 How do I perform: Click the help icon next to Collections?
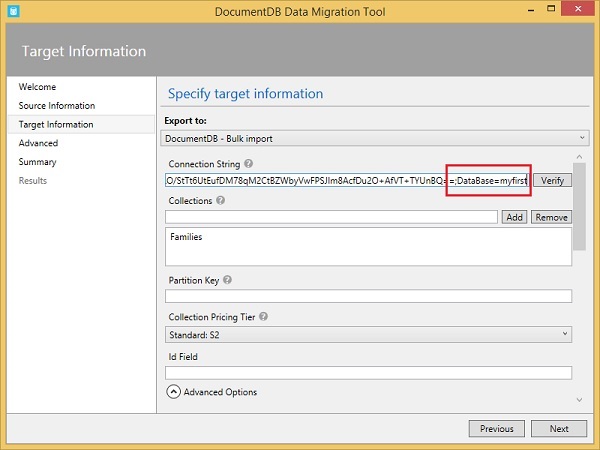tap(220, 200)
